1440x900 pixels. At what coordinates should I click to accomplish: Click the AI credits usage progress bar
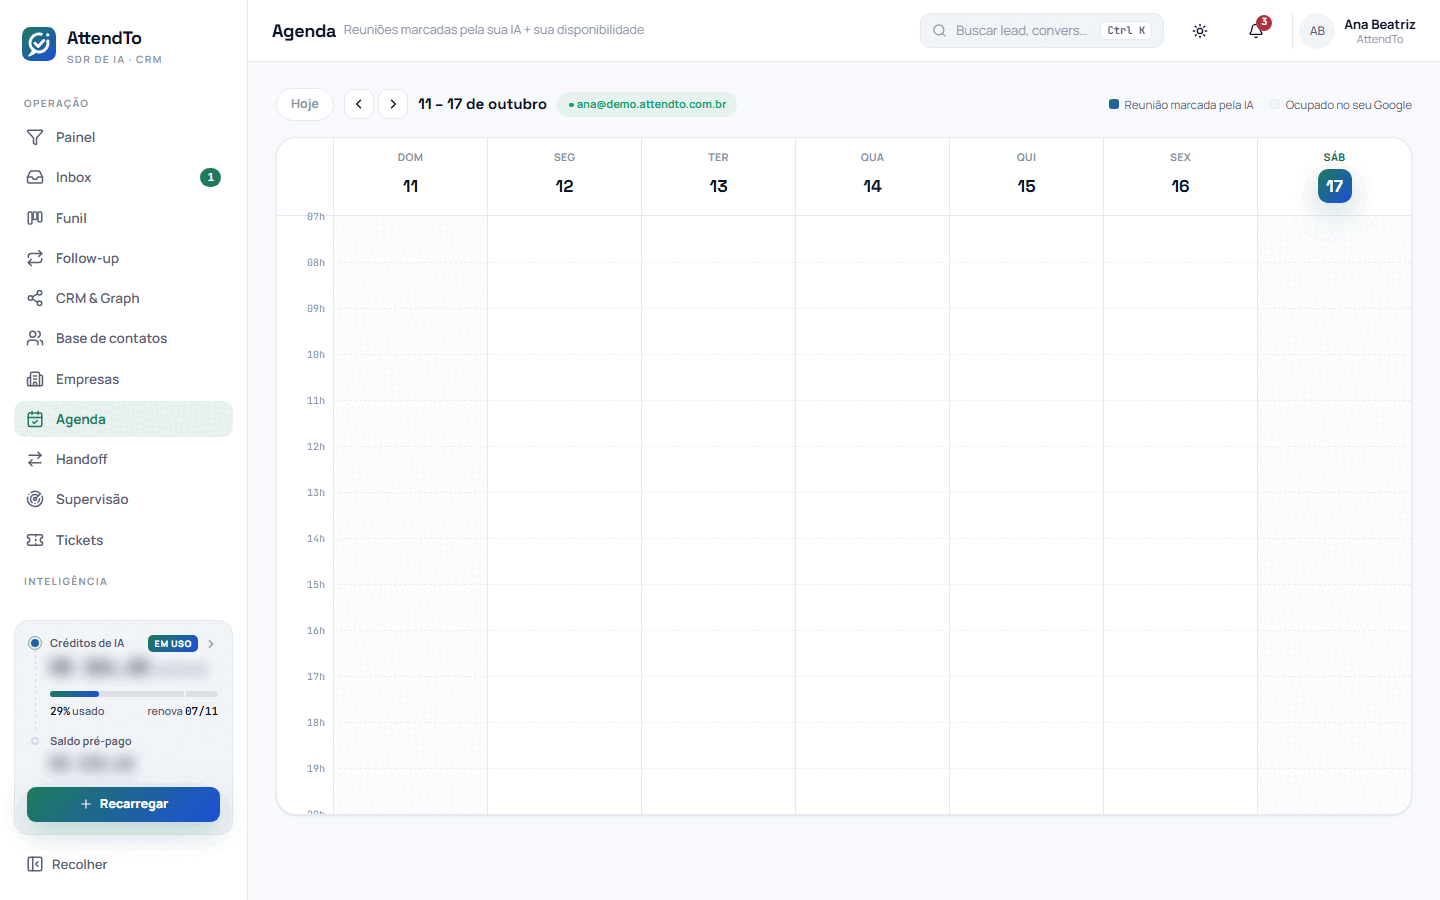134,694
